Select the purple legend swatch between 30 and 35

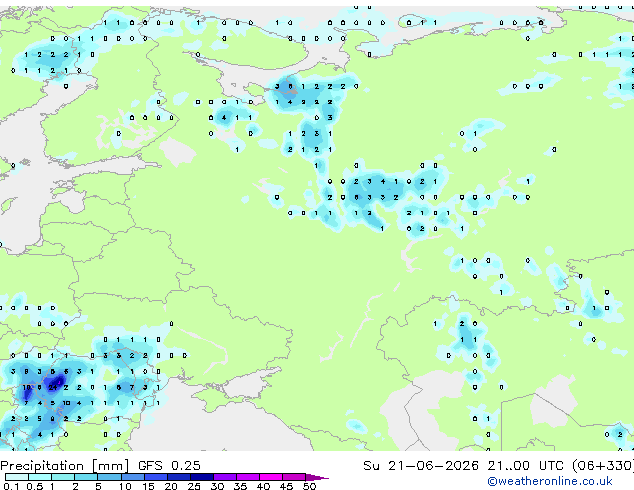224,477
